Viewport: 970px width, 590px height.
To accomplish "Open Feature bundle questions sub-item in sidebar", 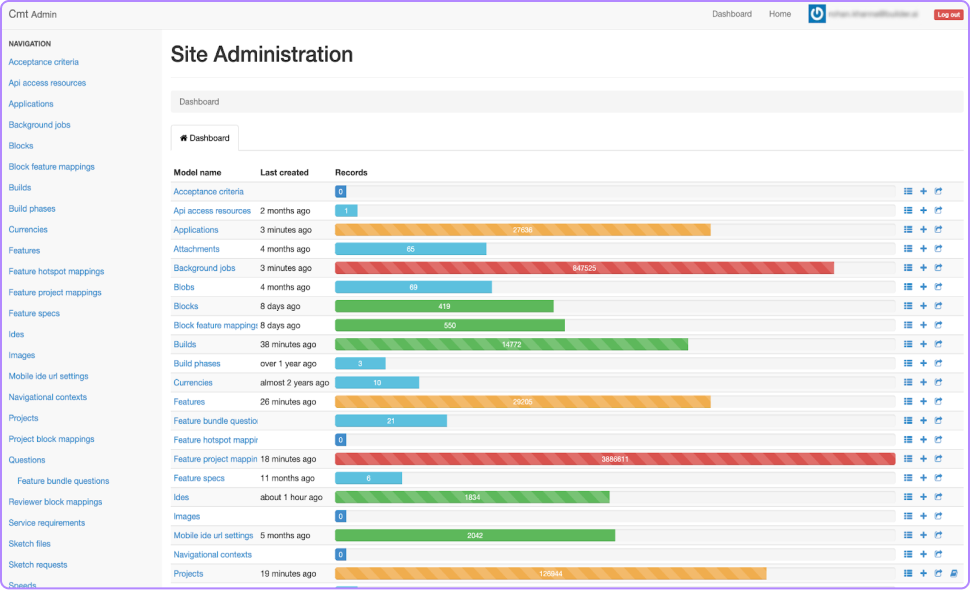I will coord(63,481).
